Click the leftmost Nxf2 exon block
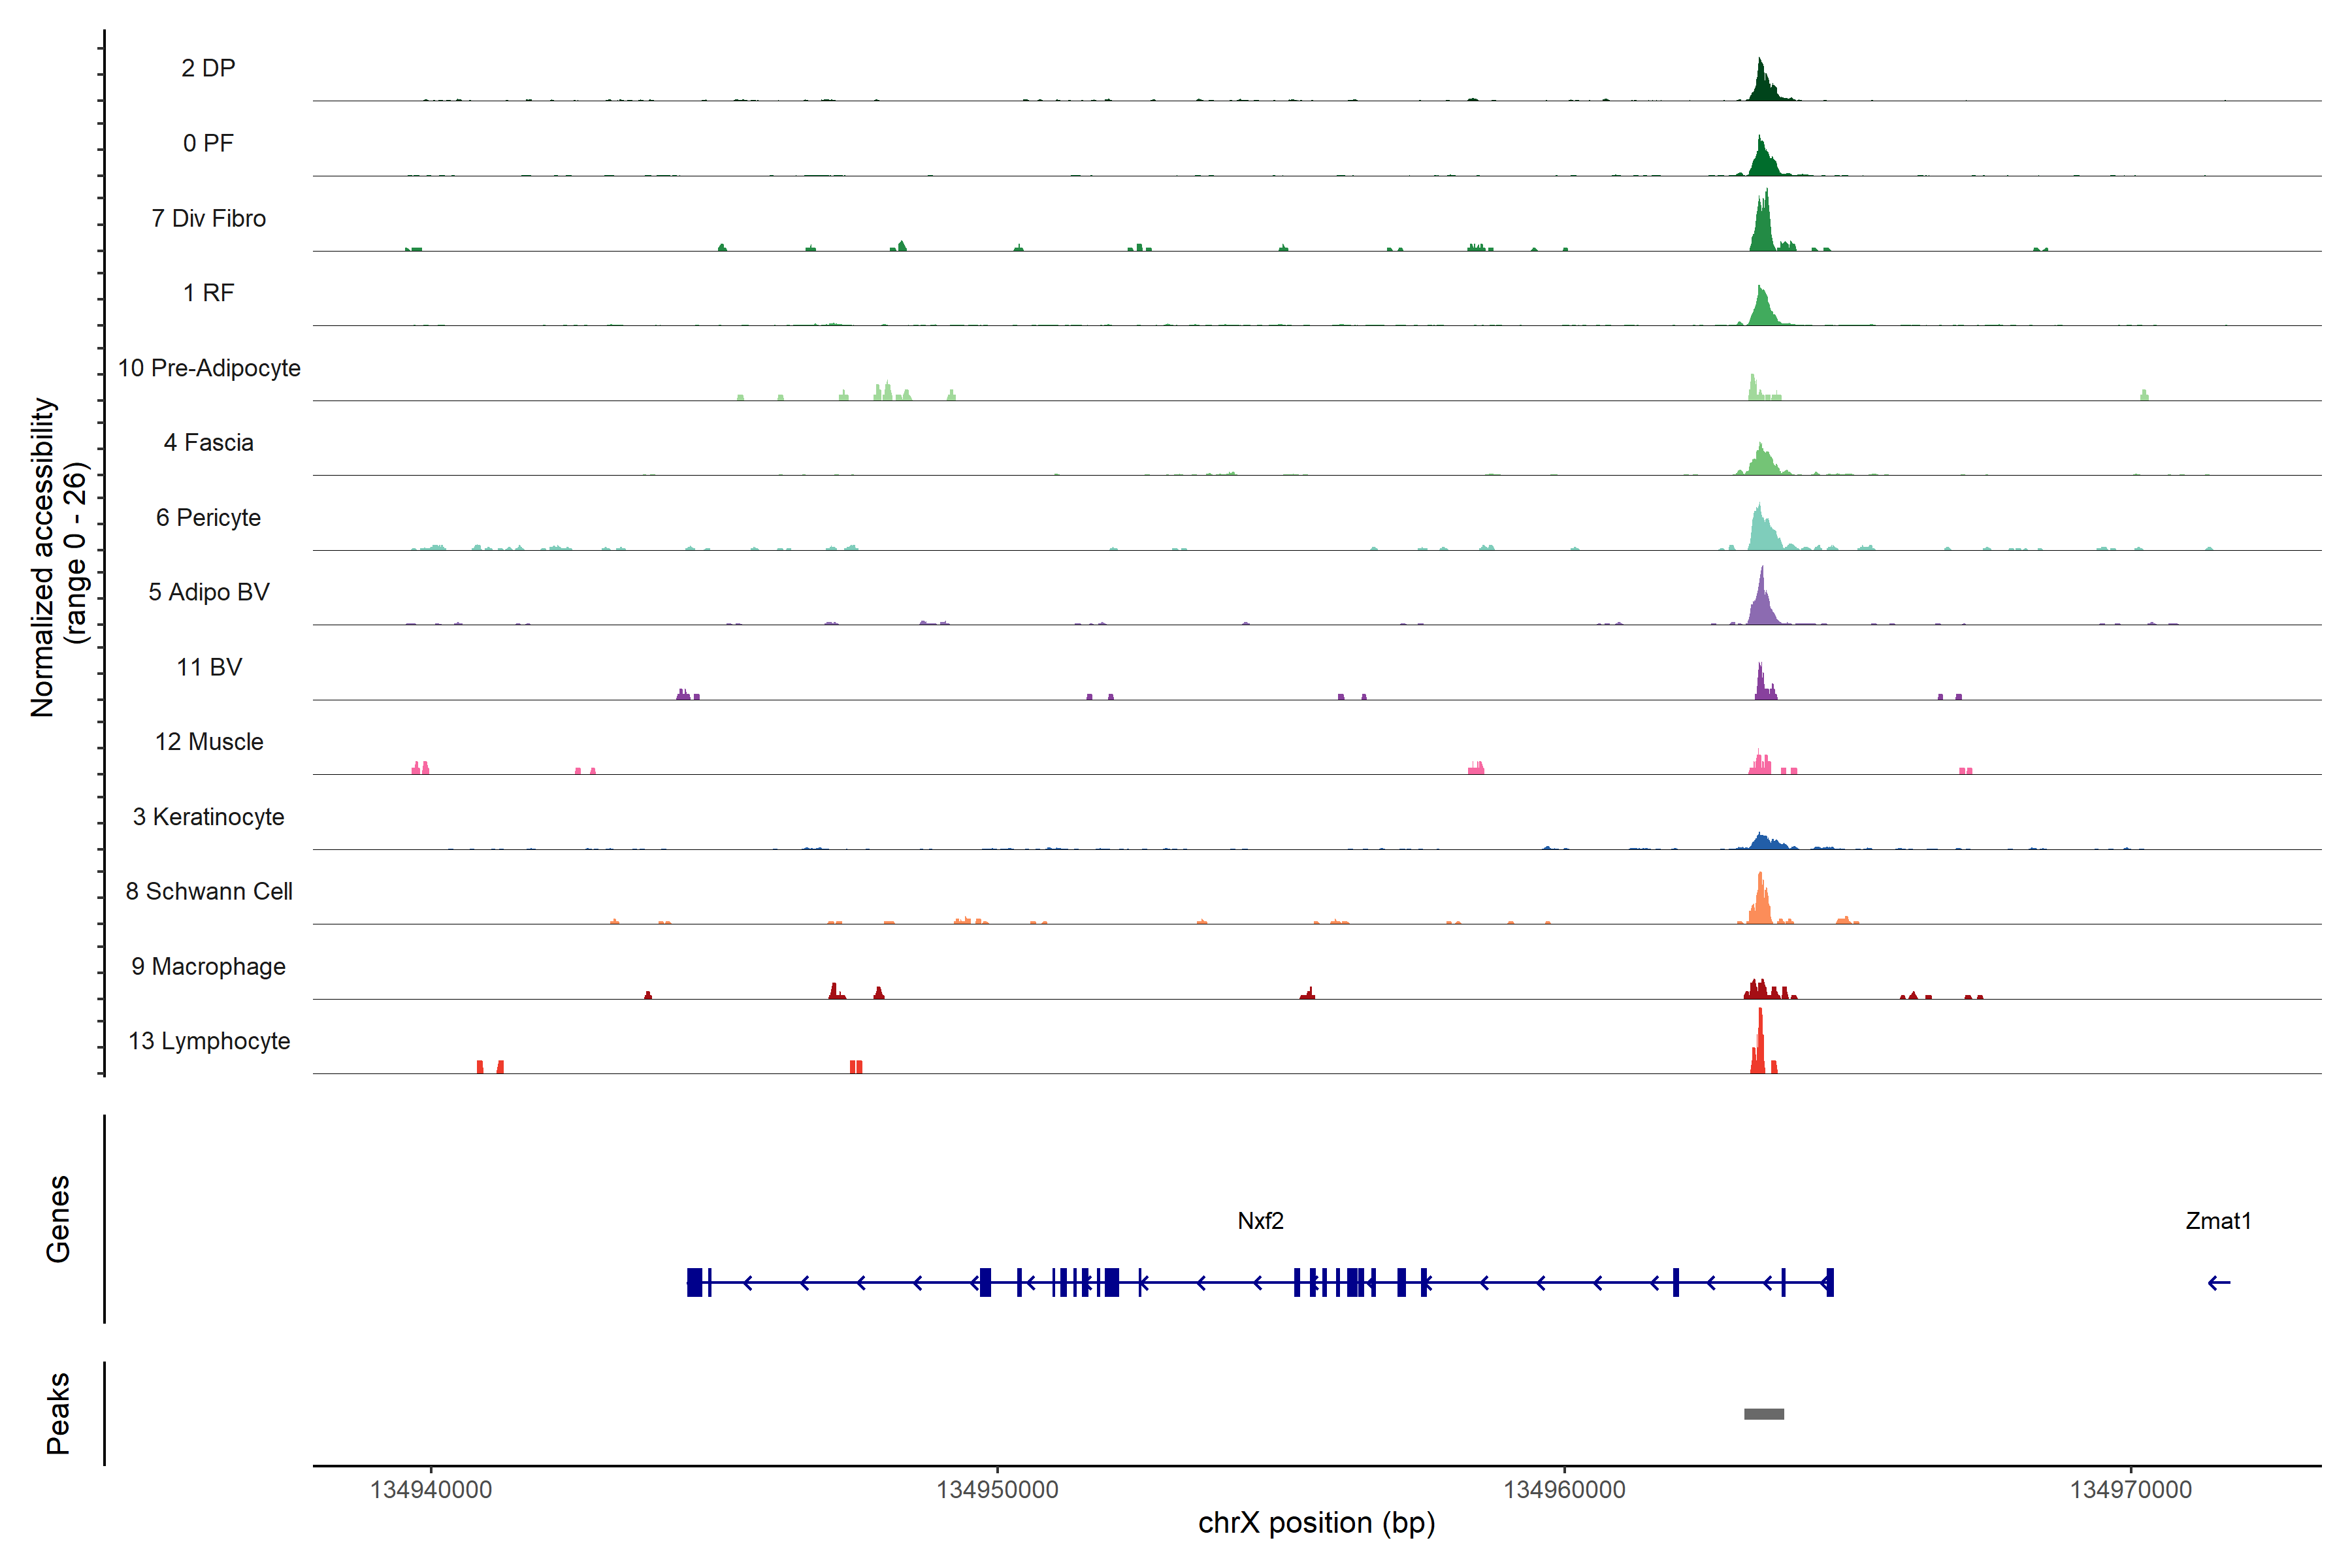2352x1568 pixels. click(x=694, y=1282)
